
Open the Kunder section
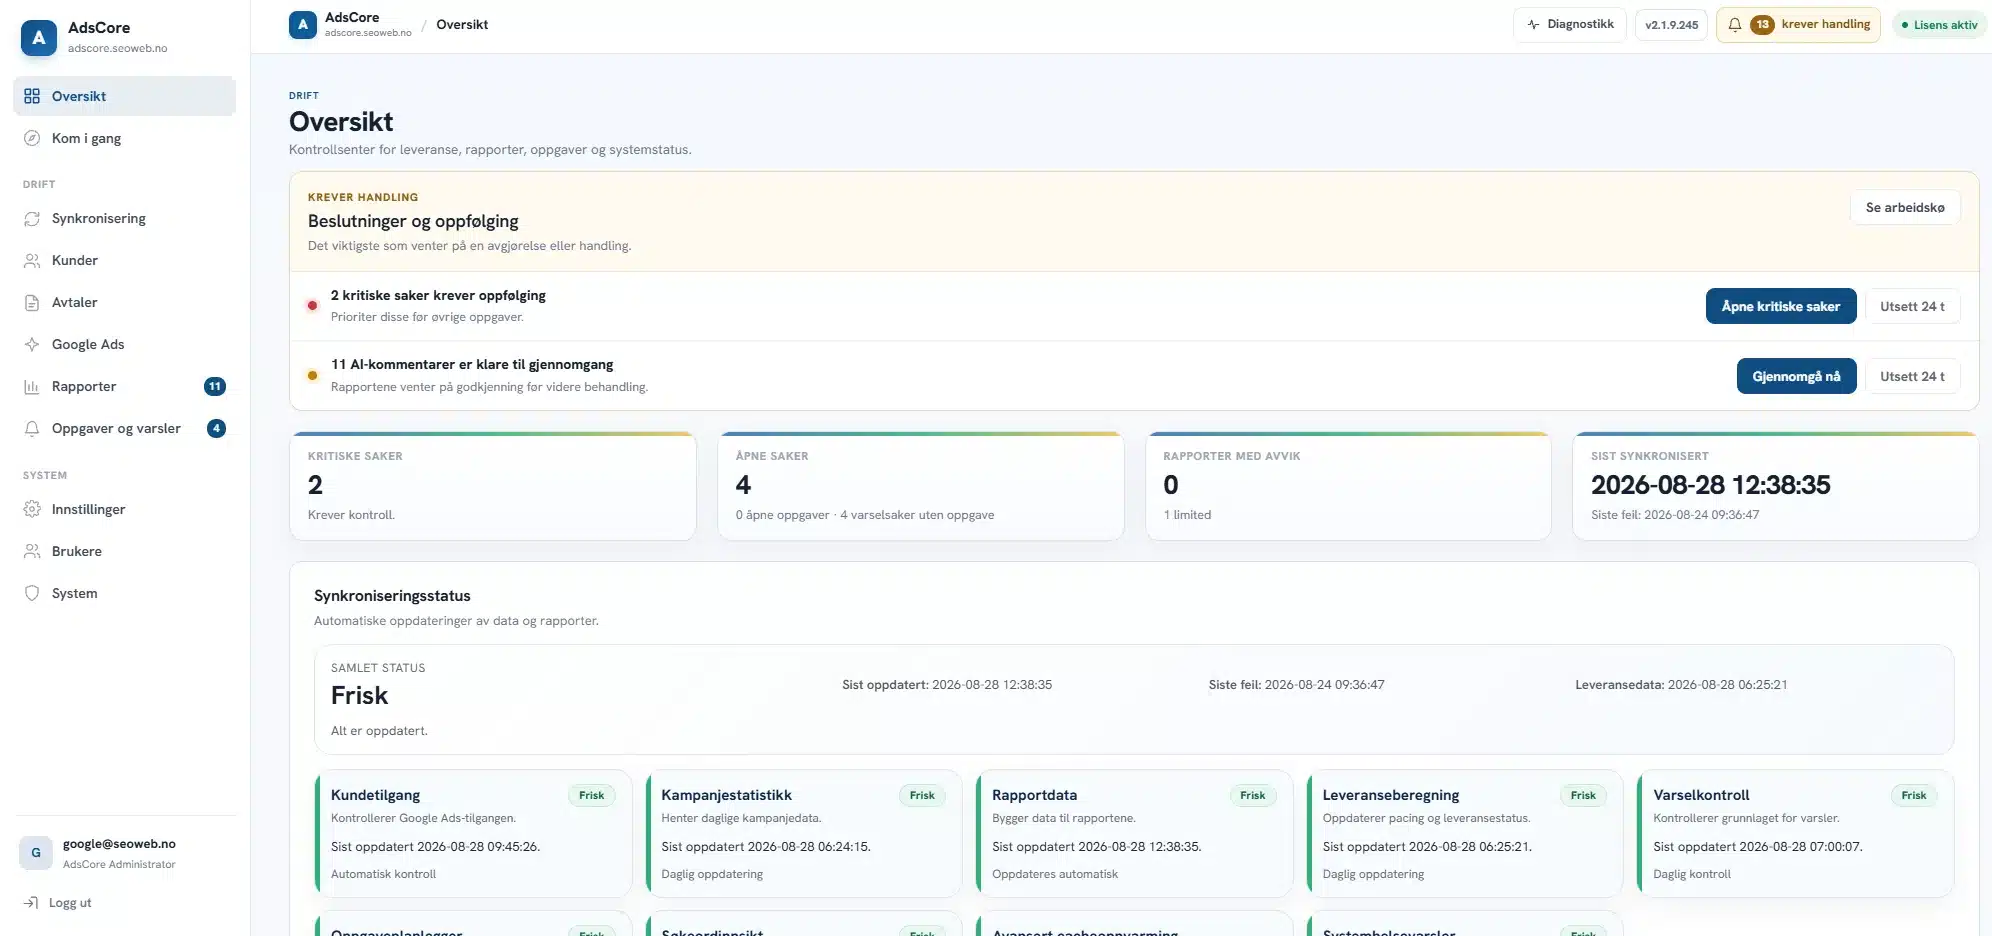[x=125, y=260]
